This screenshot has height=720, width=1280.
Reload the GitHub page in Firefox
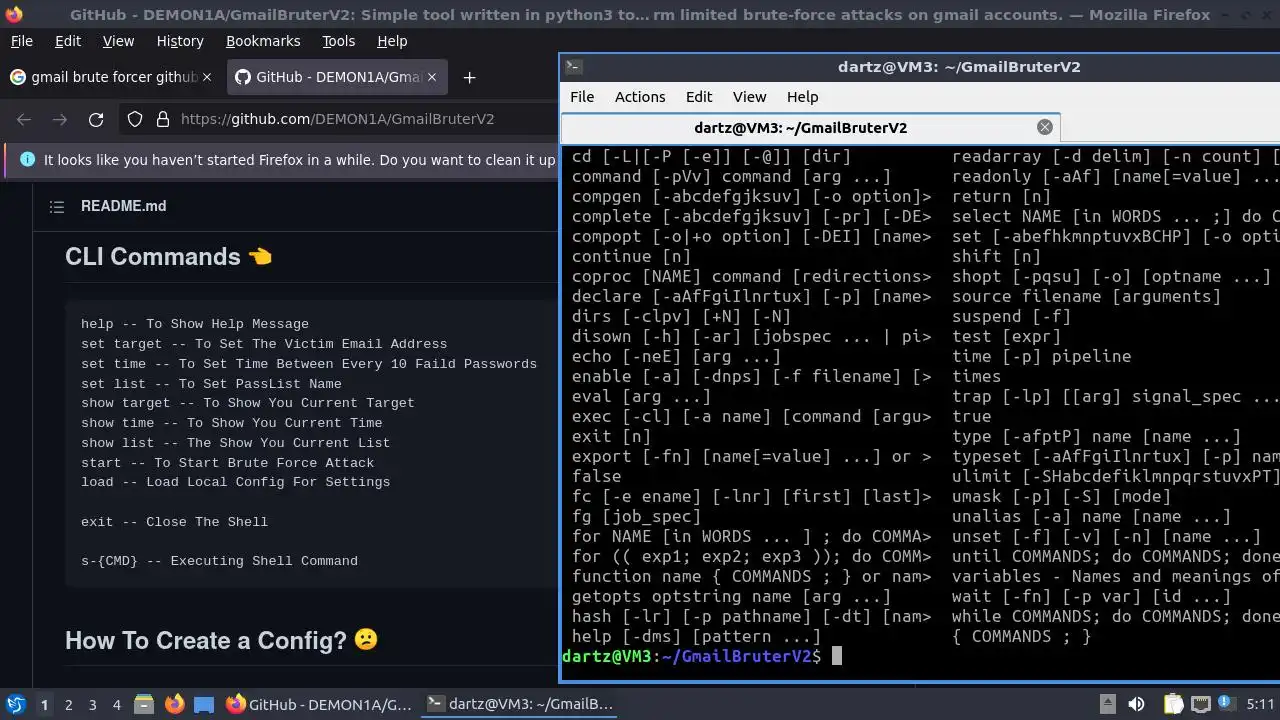(96, 119)
